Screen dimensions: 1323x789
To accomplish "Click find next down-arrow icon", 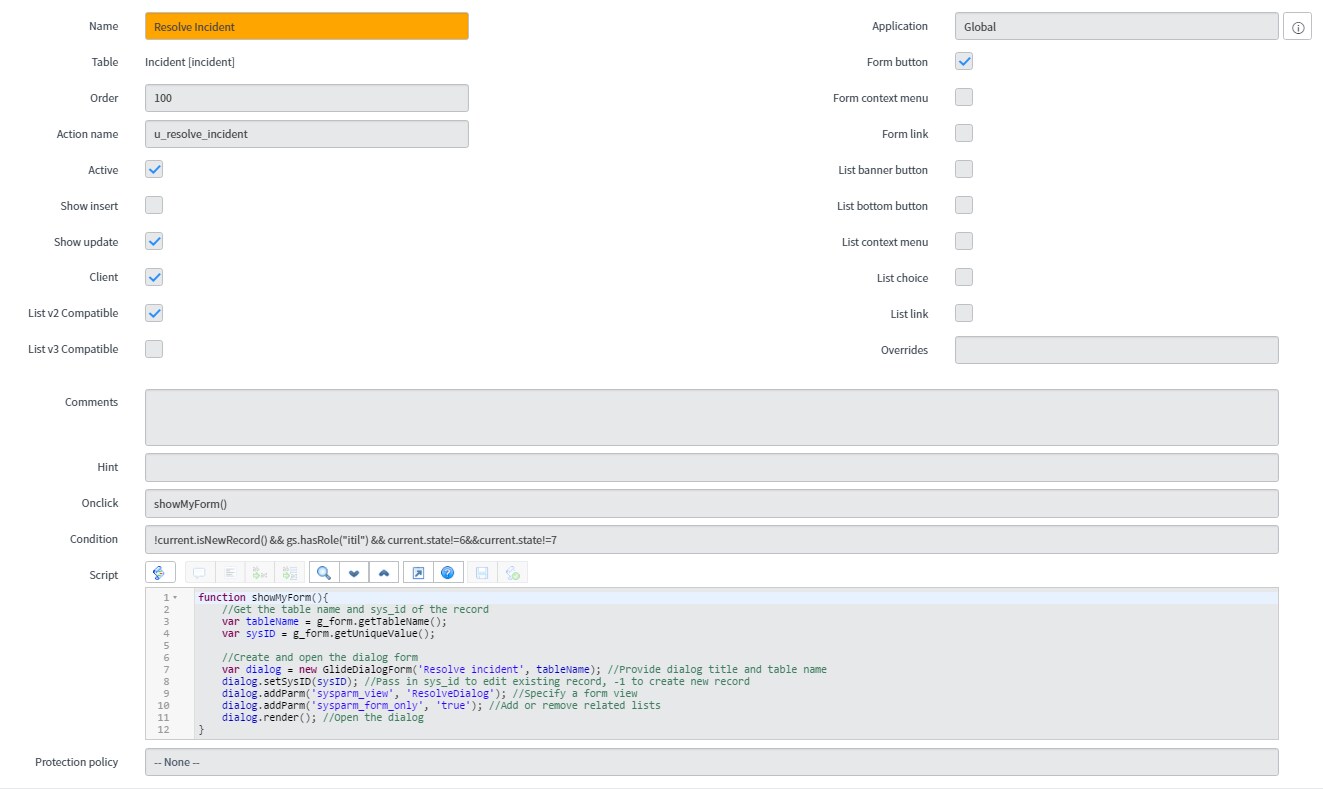I will click(x=354, y=572).
